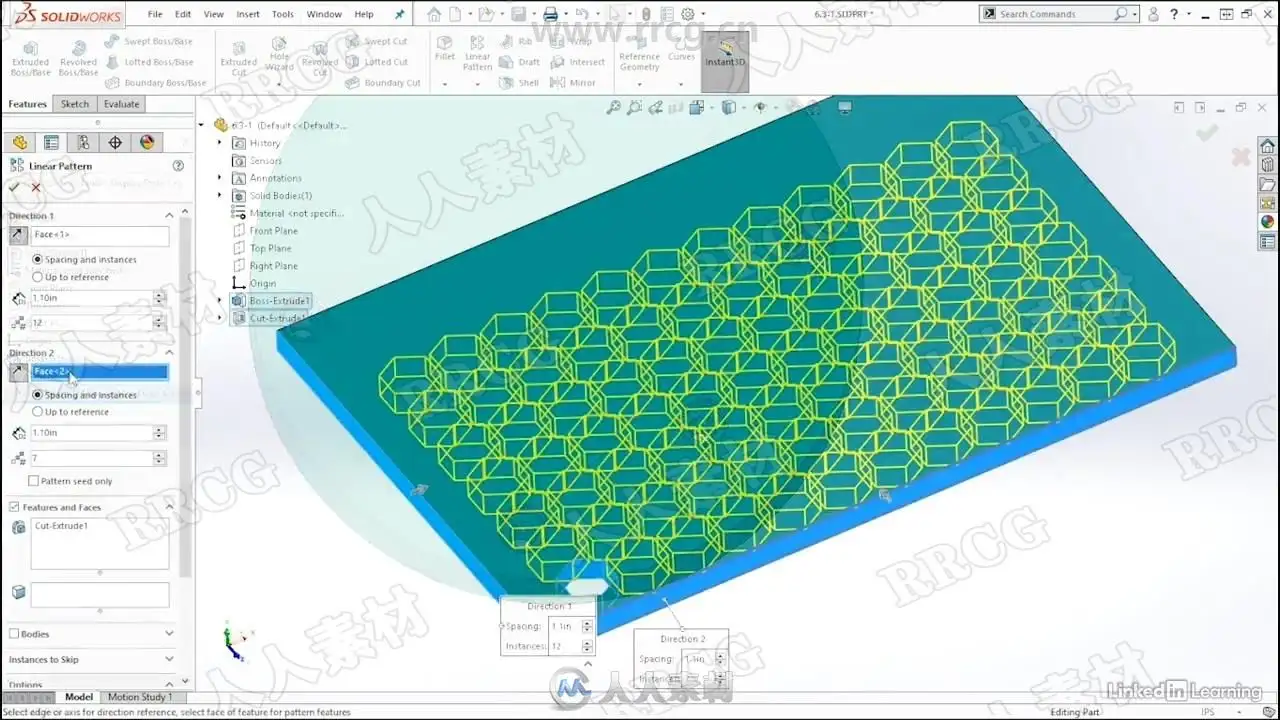Reverse Direction 2 with arrow button
This screenshot has width=1280, height=720.
[x=19, y=372]
